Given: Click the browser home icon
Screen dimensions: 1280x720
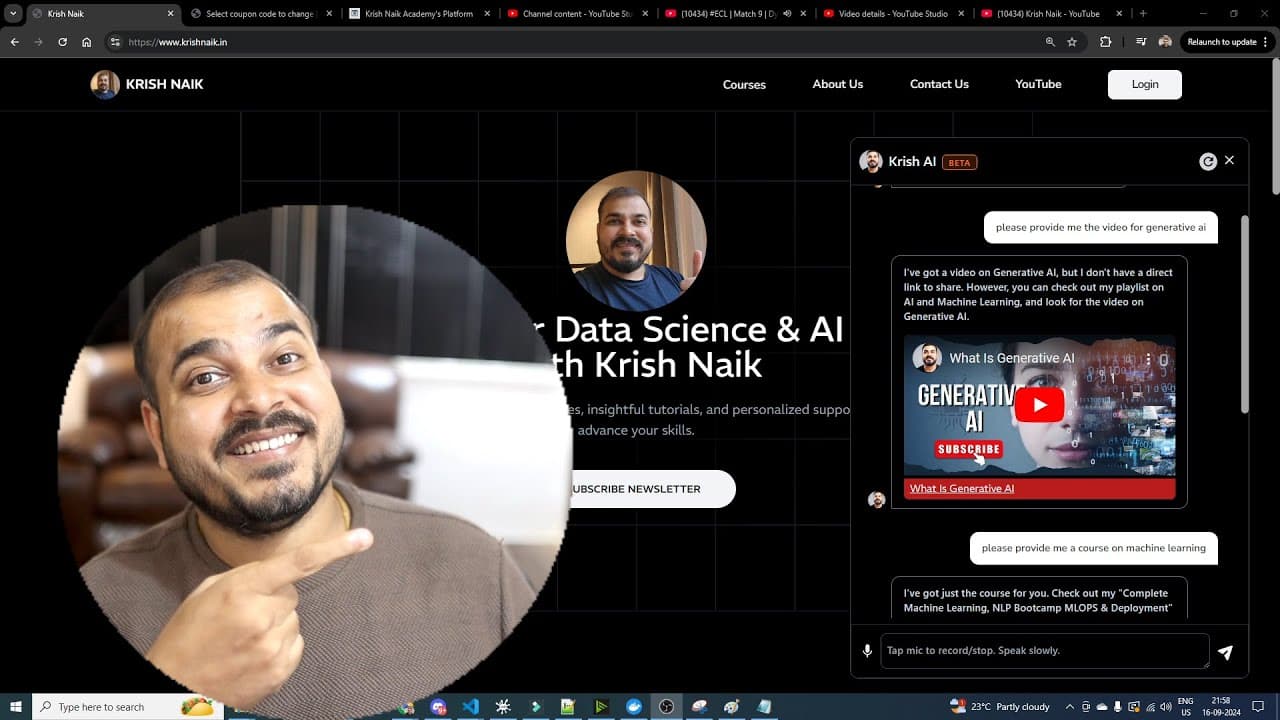Looking at the screenshot, I should tap(87, 42).
